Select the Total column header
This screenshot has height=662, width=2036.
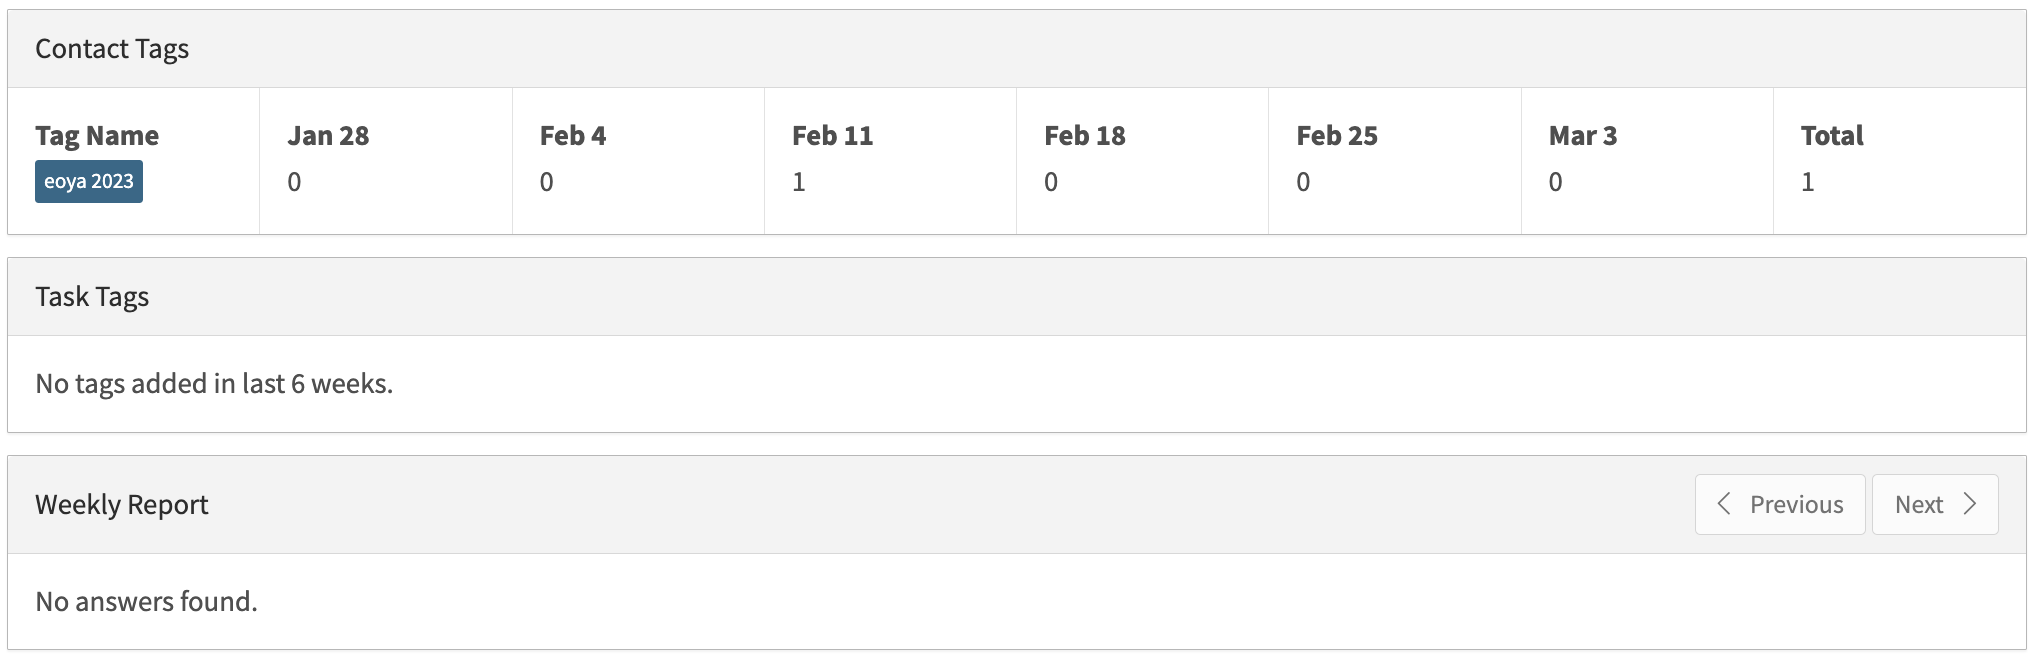pos(1832,136)
